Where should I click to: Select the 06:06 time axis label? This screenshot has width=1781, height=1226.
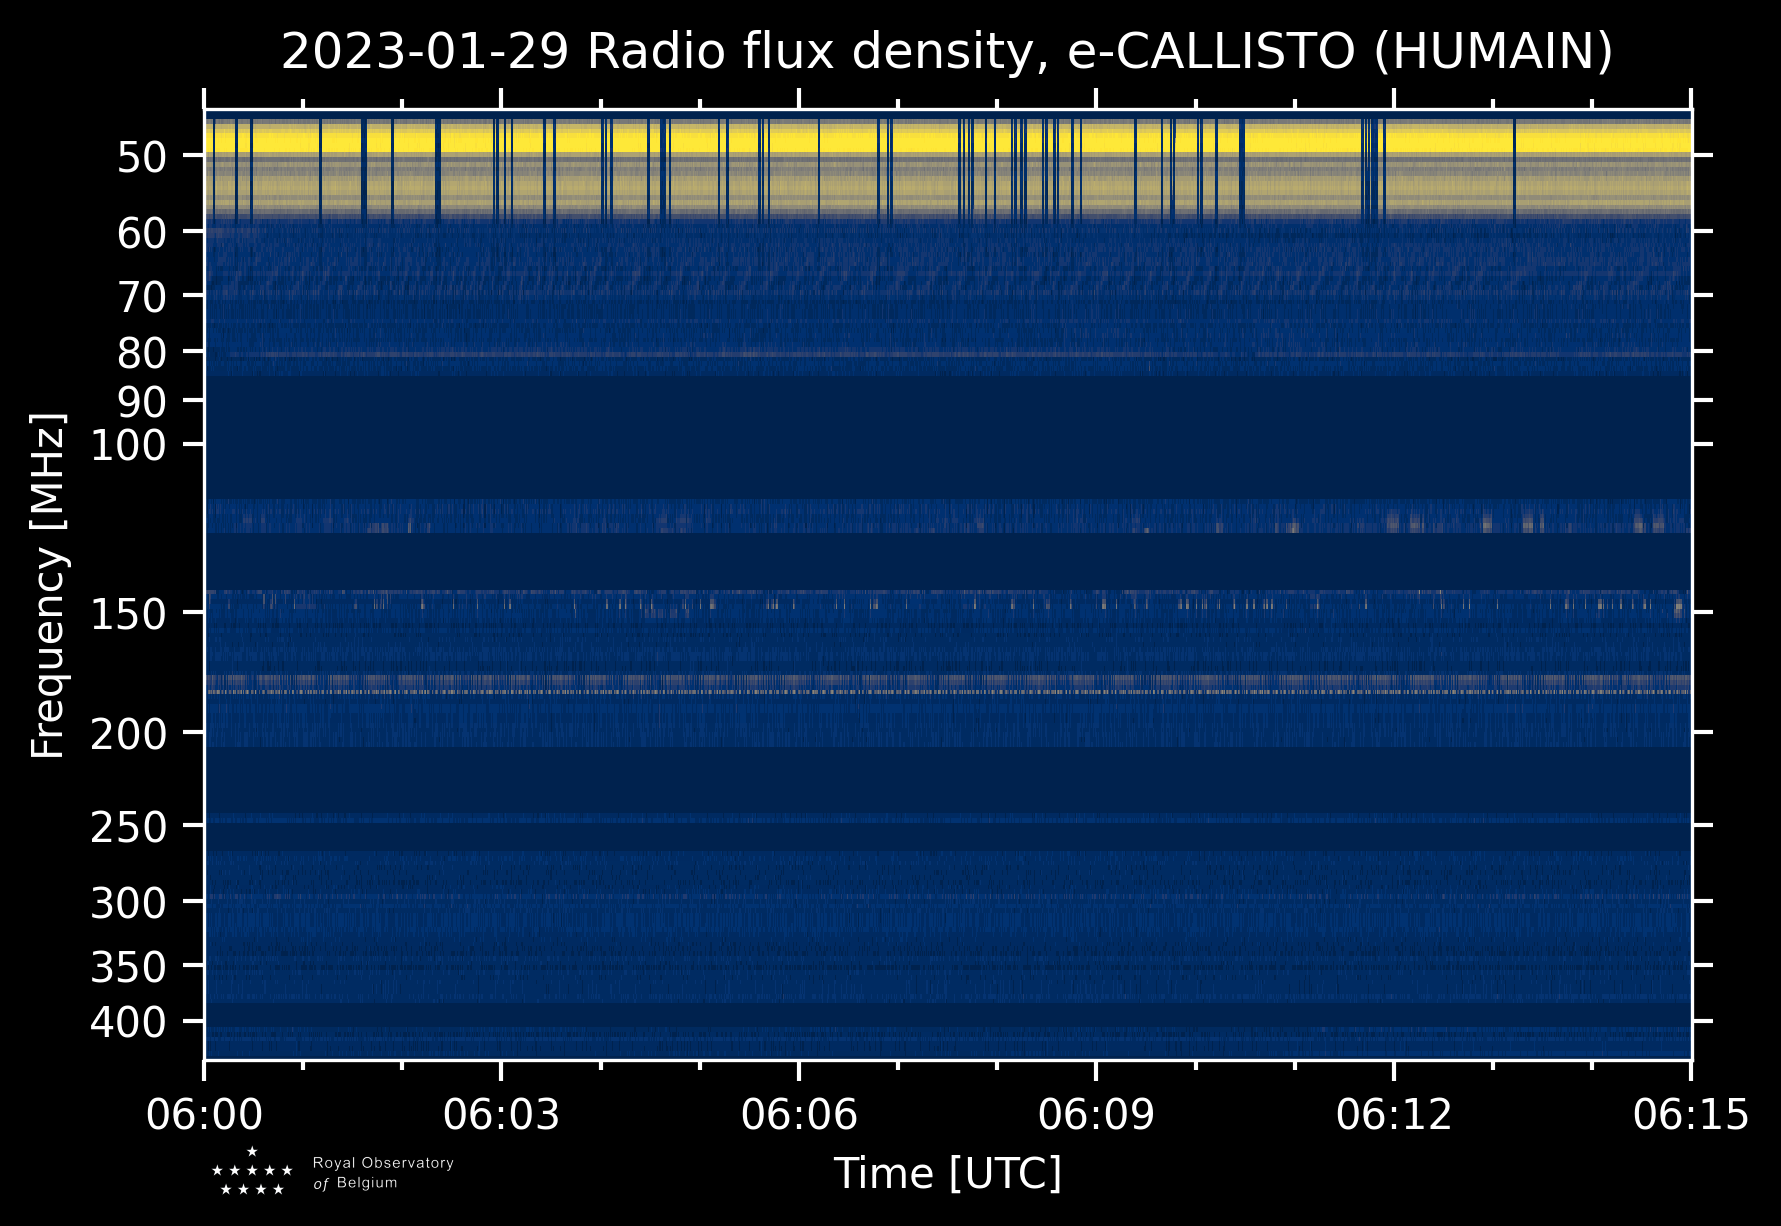798,1114
